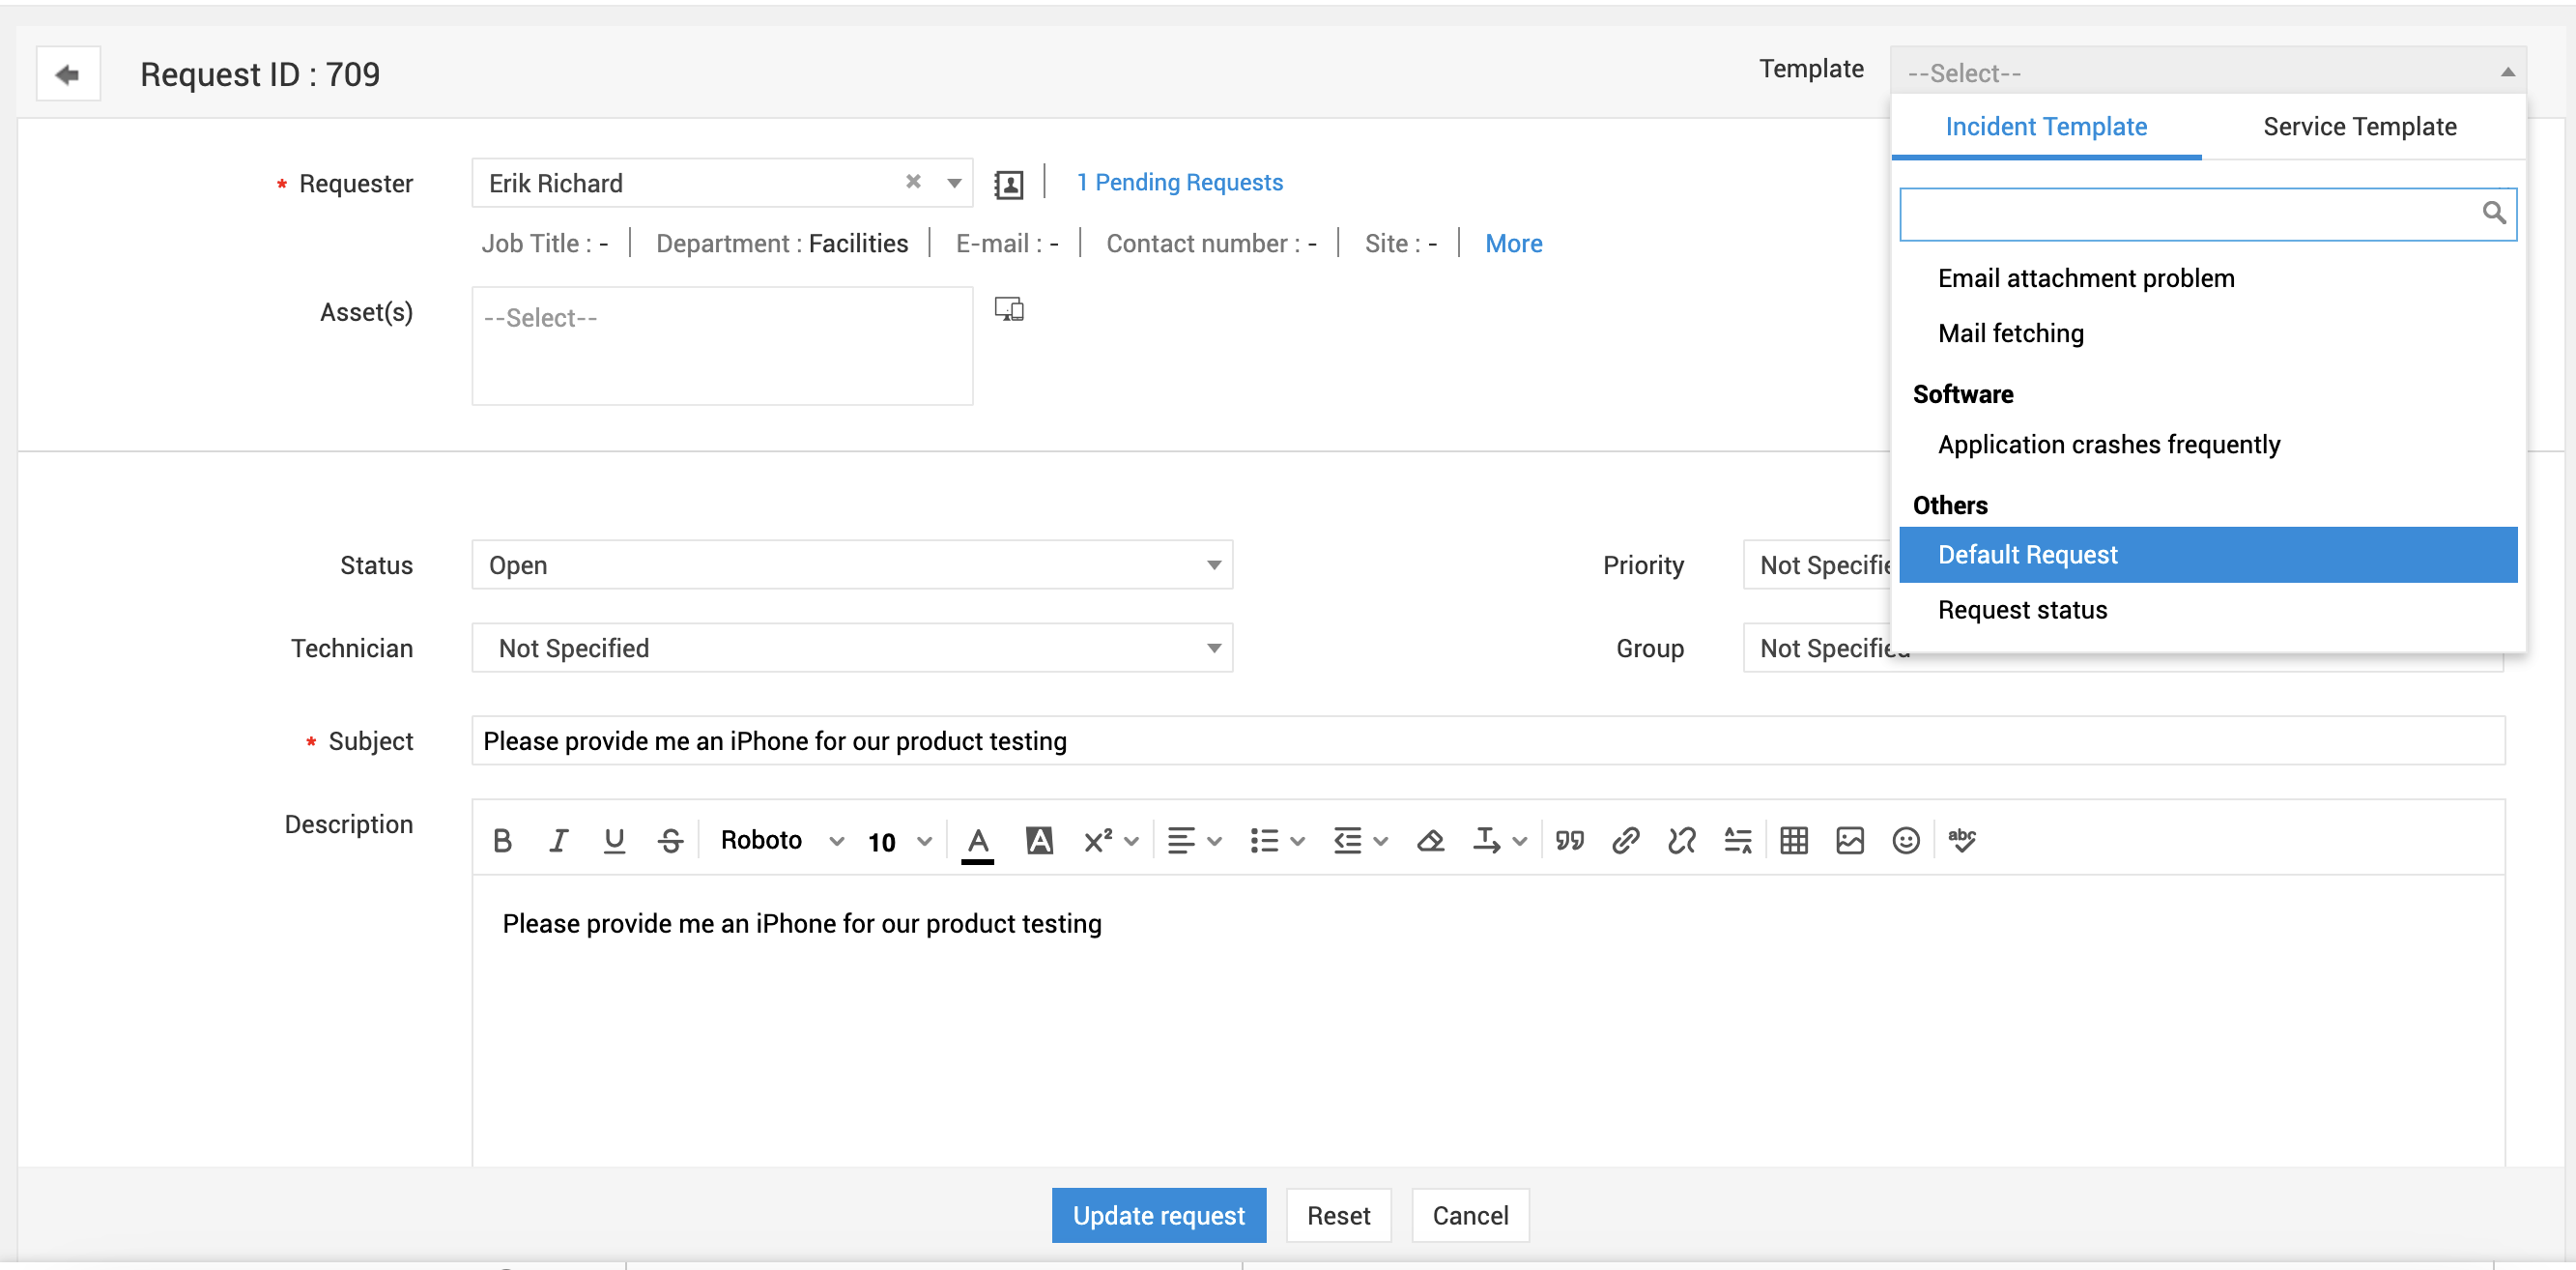2576x1270 pixels.
Task: Choose the Default Request template
Action: 2208,555
